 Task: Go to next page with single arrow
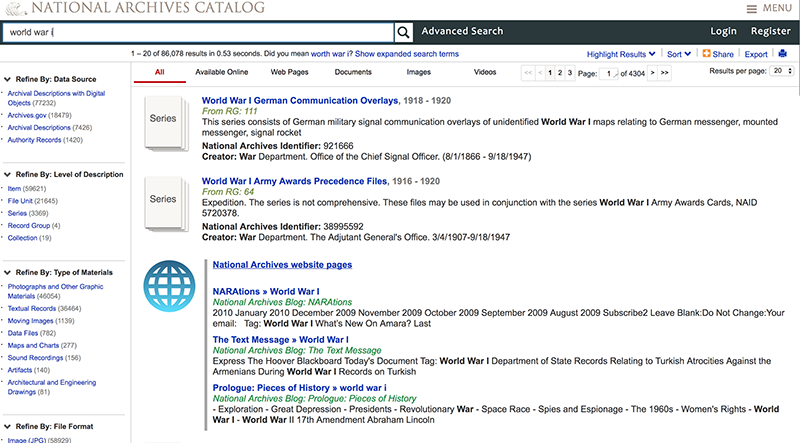pyautogui.click(x=653, y=73)
